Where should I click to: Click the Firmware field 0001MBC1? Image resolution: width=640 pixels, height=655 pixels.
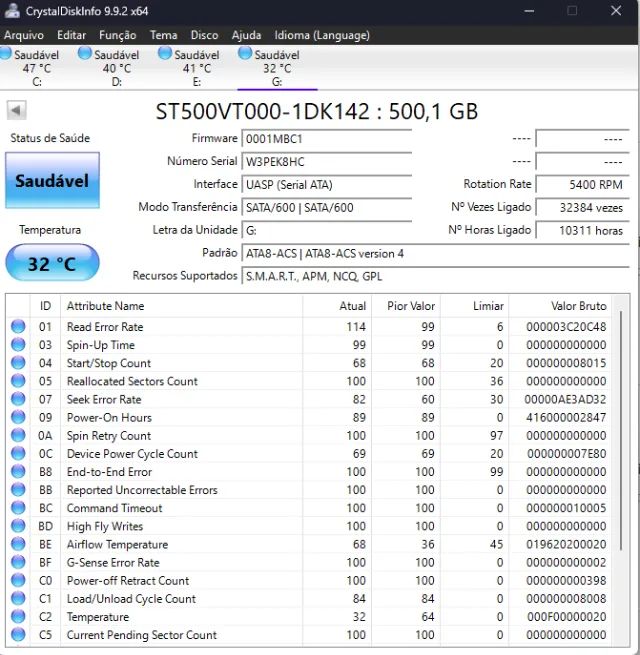point(327,138)
